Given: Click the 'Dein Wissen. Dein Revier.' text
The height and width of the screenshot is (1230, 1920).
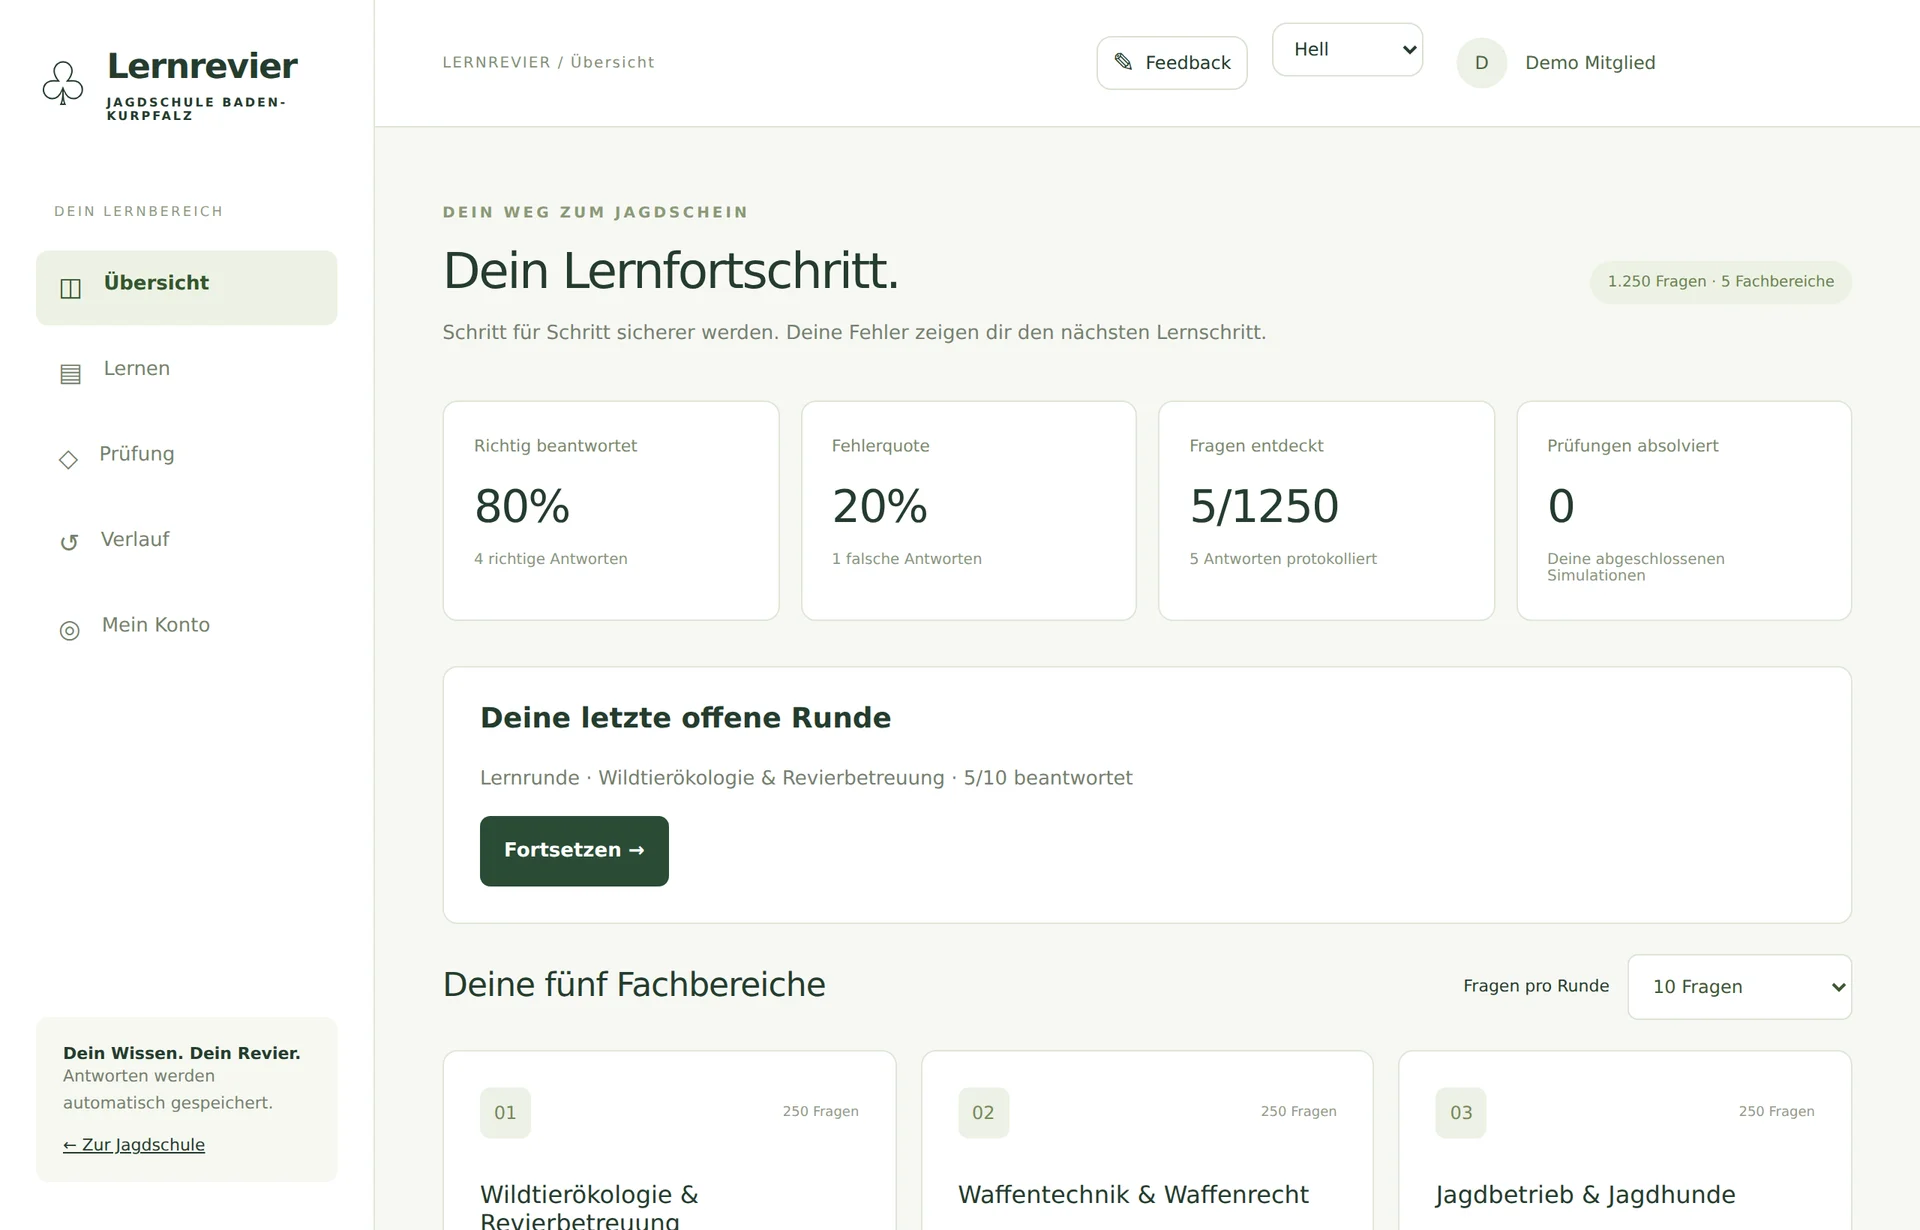Looking at the screenshot, I should pos(182,1053).
